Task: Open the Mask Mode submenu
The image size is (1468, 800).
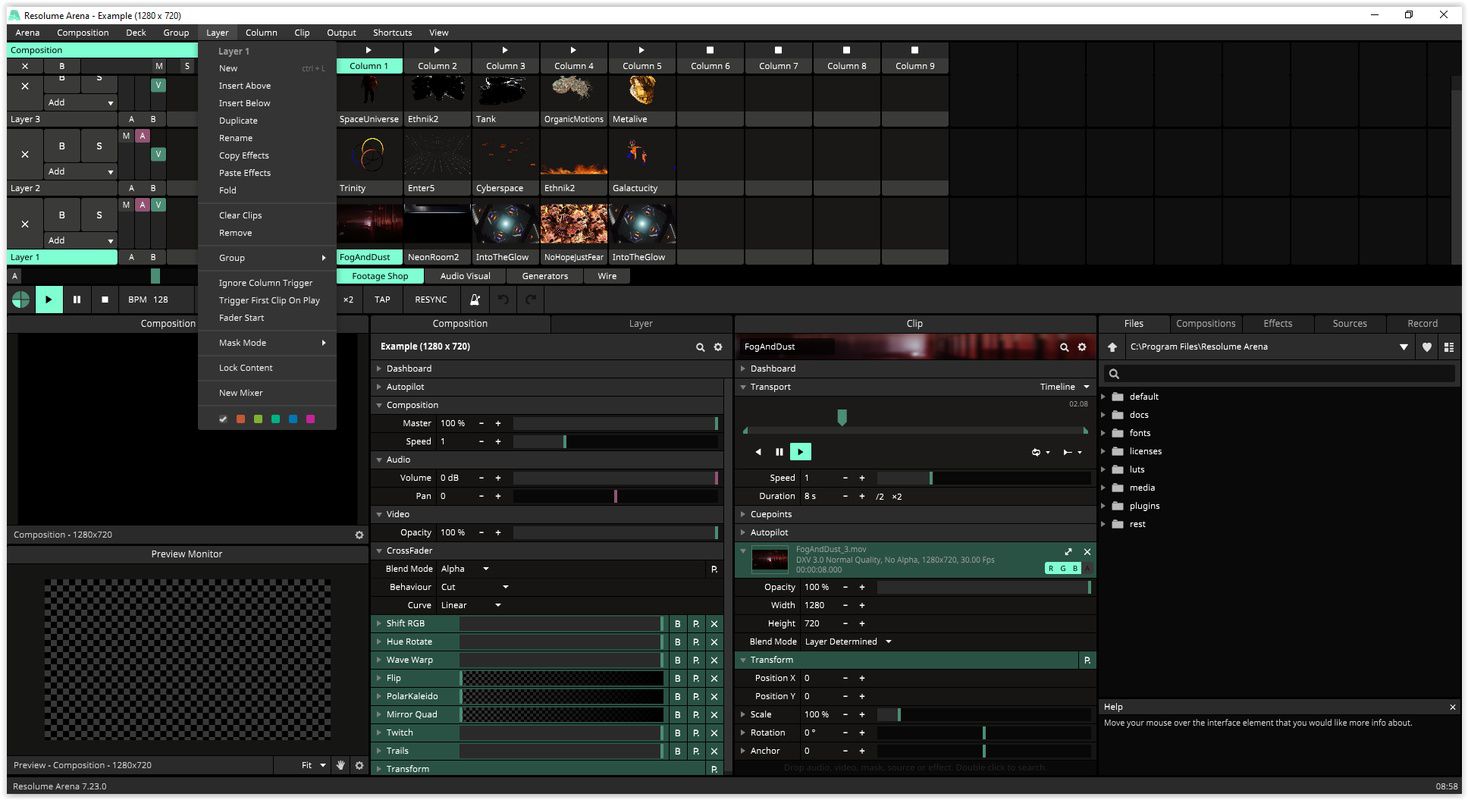Action: tap(267, 343)
